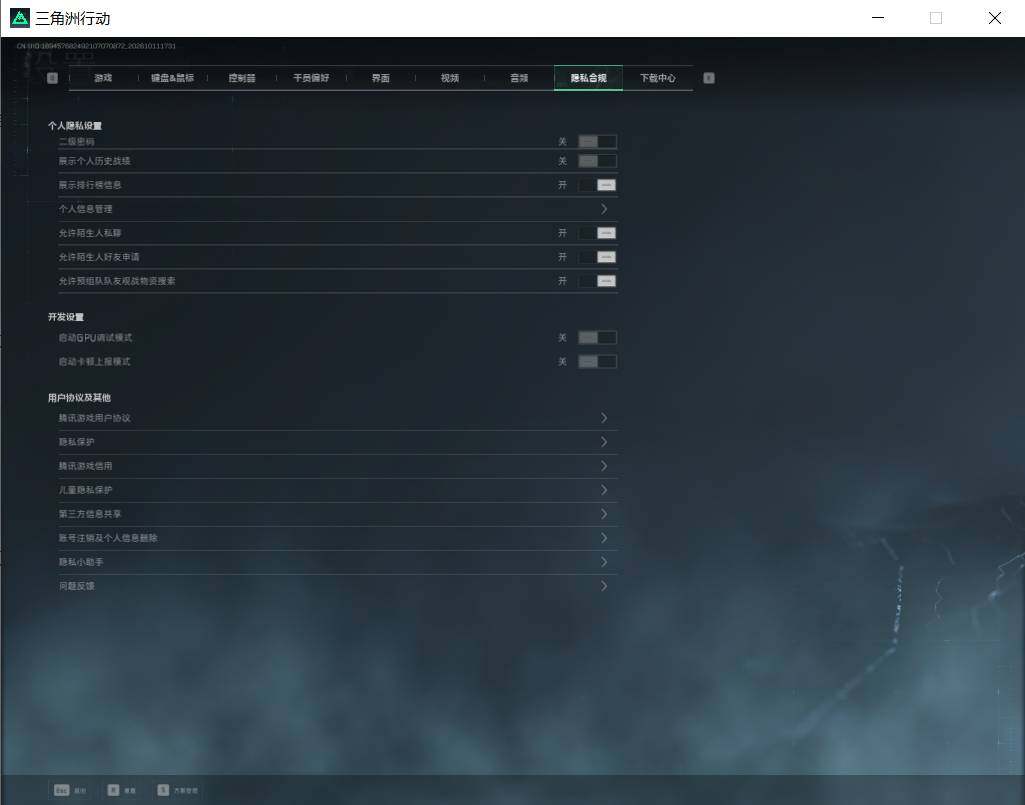Open the 隐私小助手 row chevron

point(604,562)
